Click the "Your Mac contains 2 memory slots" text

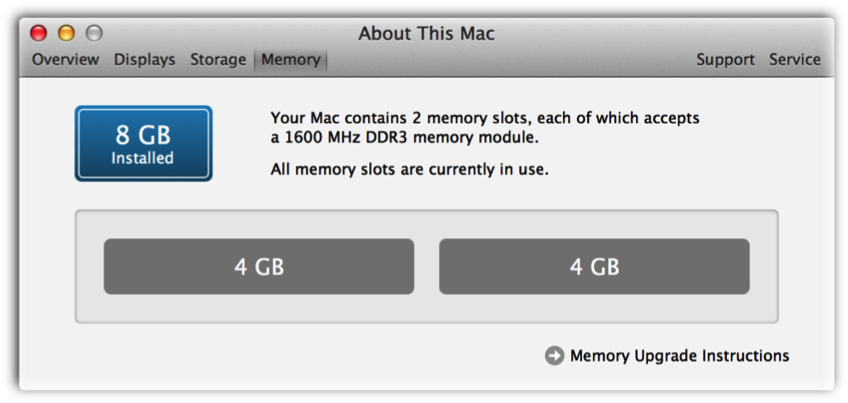[485, 118]
